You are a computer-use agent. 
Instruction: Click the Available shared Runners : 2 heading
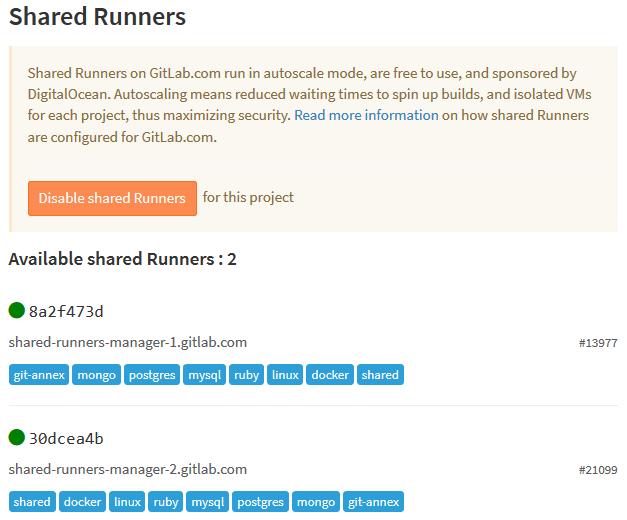click(122, 259)
